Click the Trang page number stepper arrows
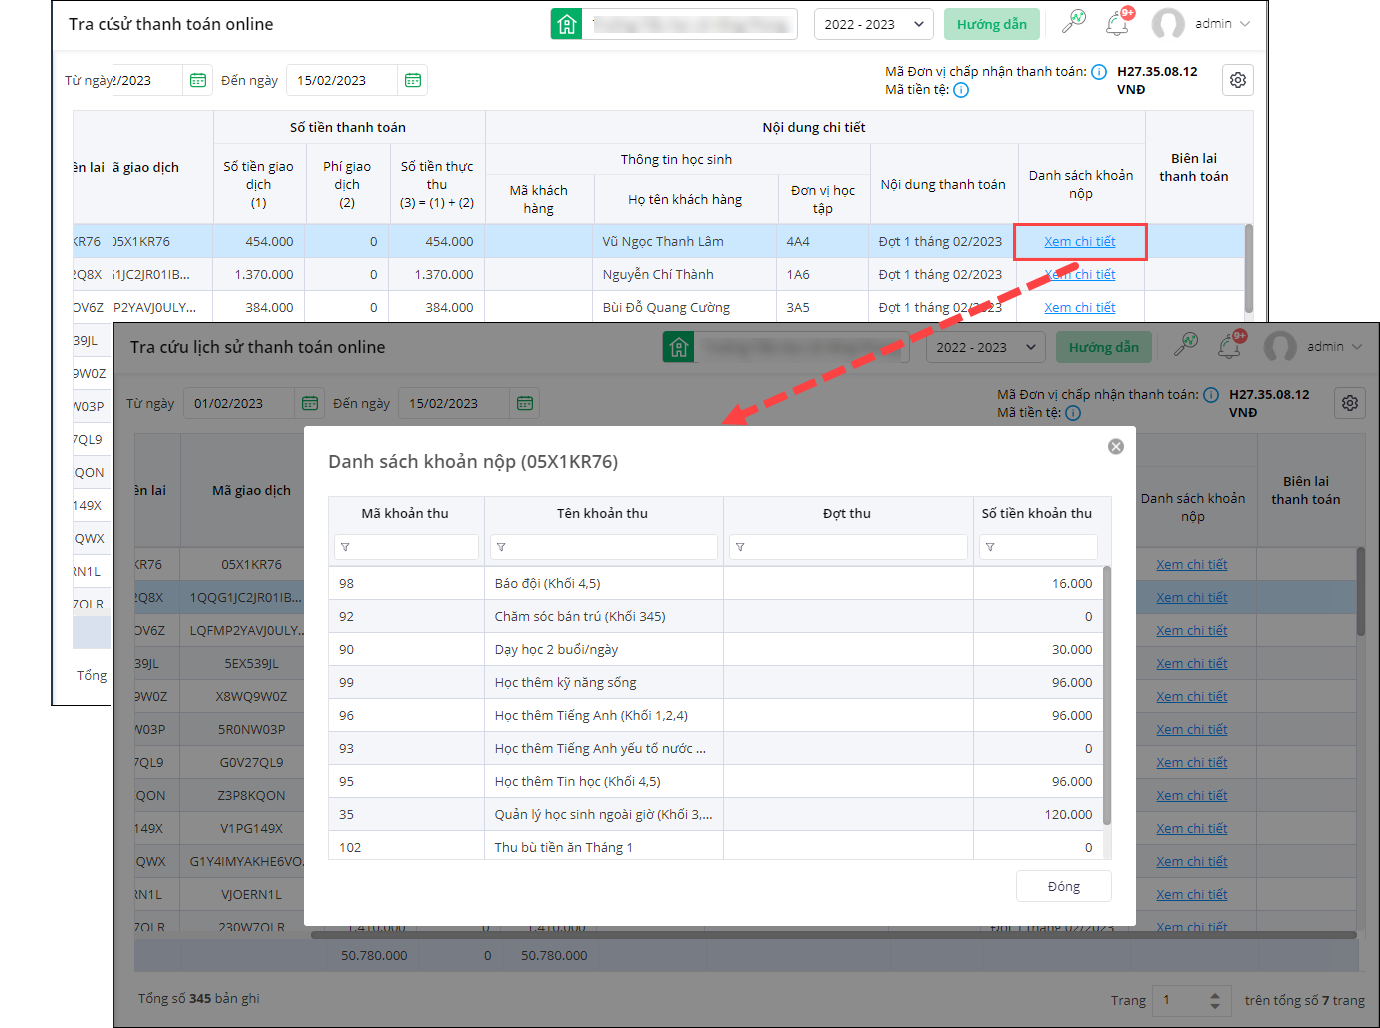The height and width of the screenshot is (1028, 1380). pos(1215,1000)
